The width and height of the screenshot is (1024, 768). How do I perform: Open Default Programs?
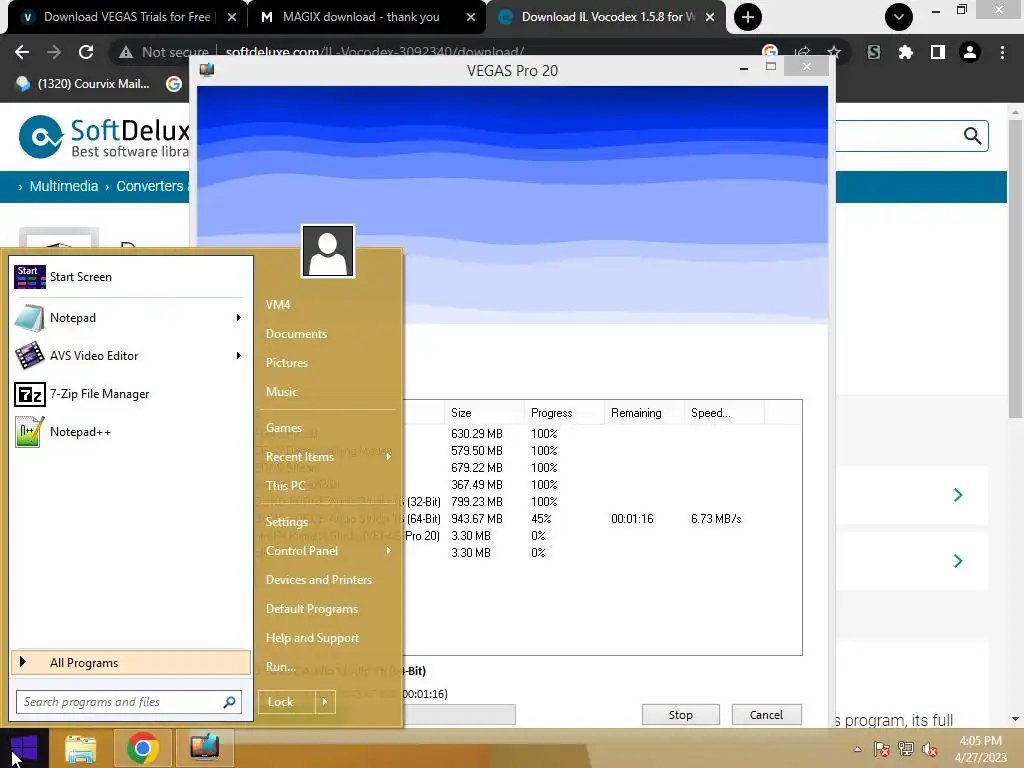312,609
